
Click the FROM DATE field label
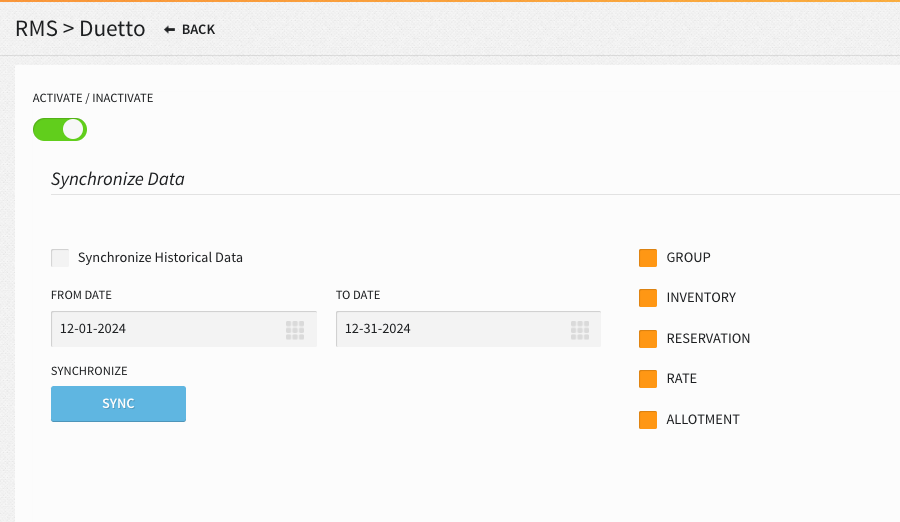[82, 295]
